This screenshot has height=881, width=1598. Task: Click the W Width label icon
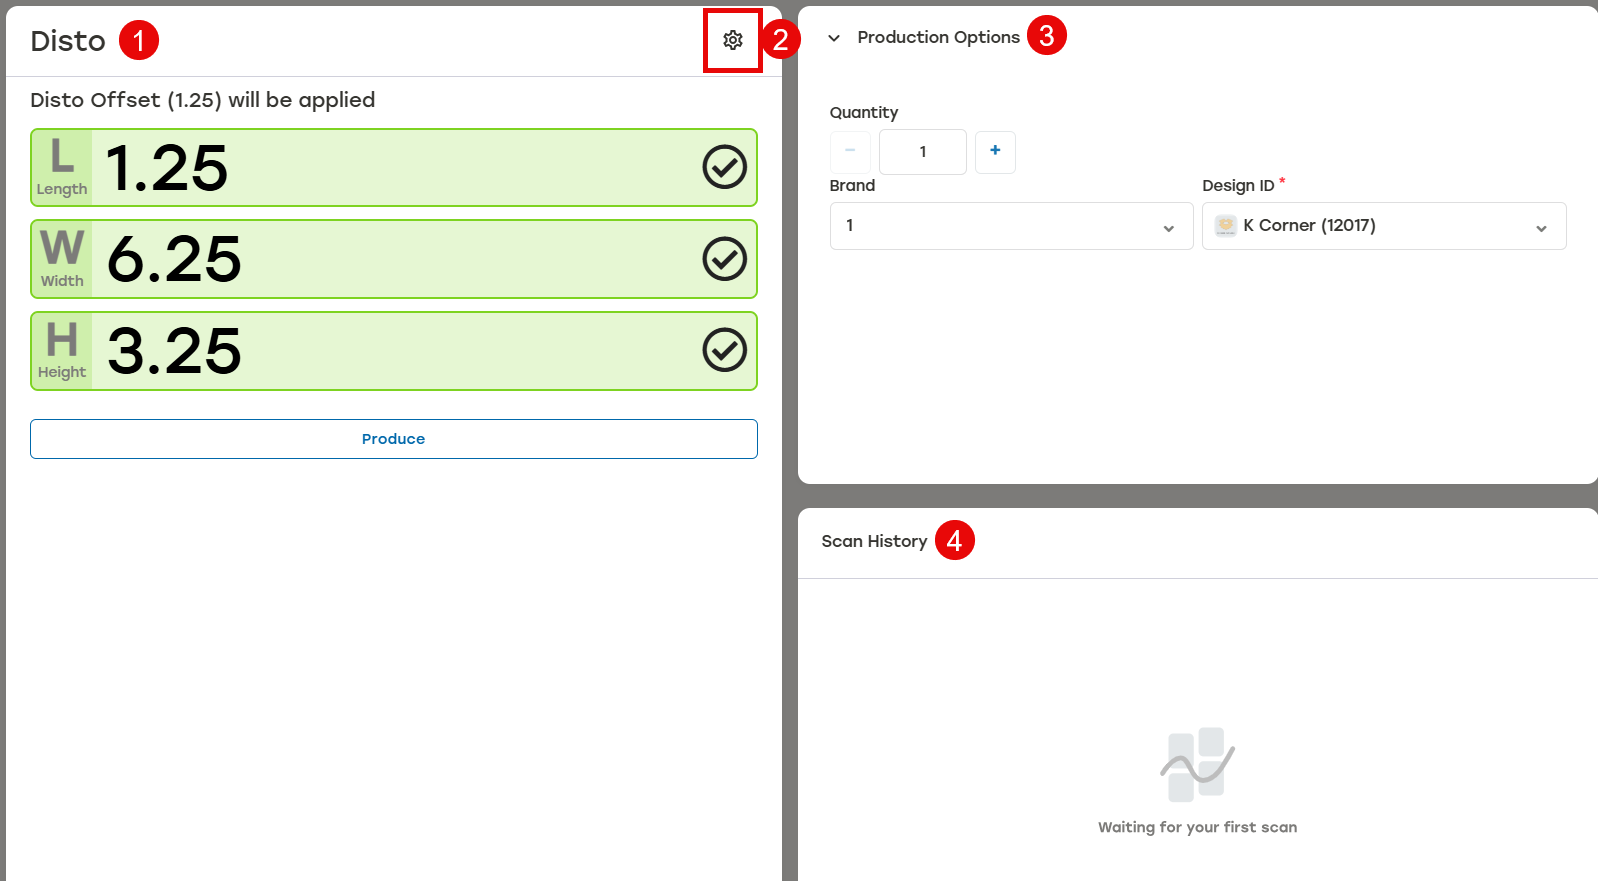click(x=62, y=259)
